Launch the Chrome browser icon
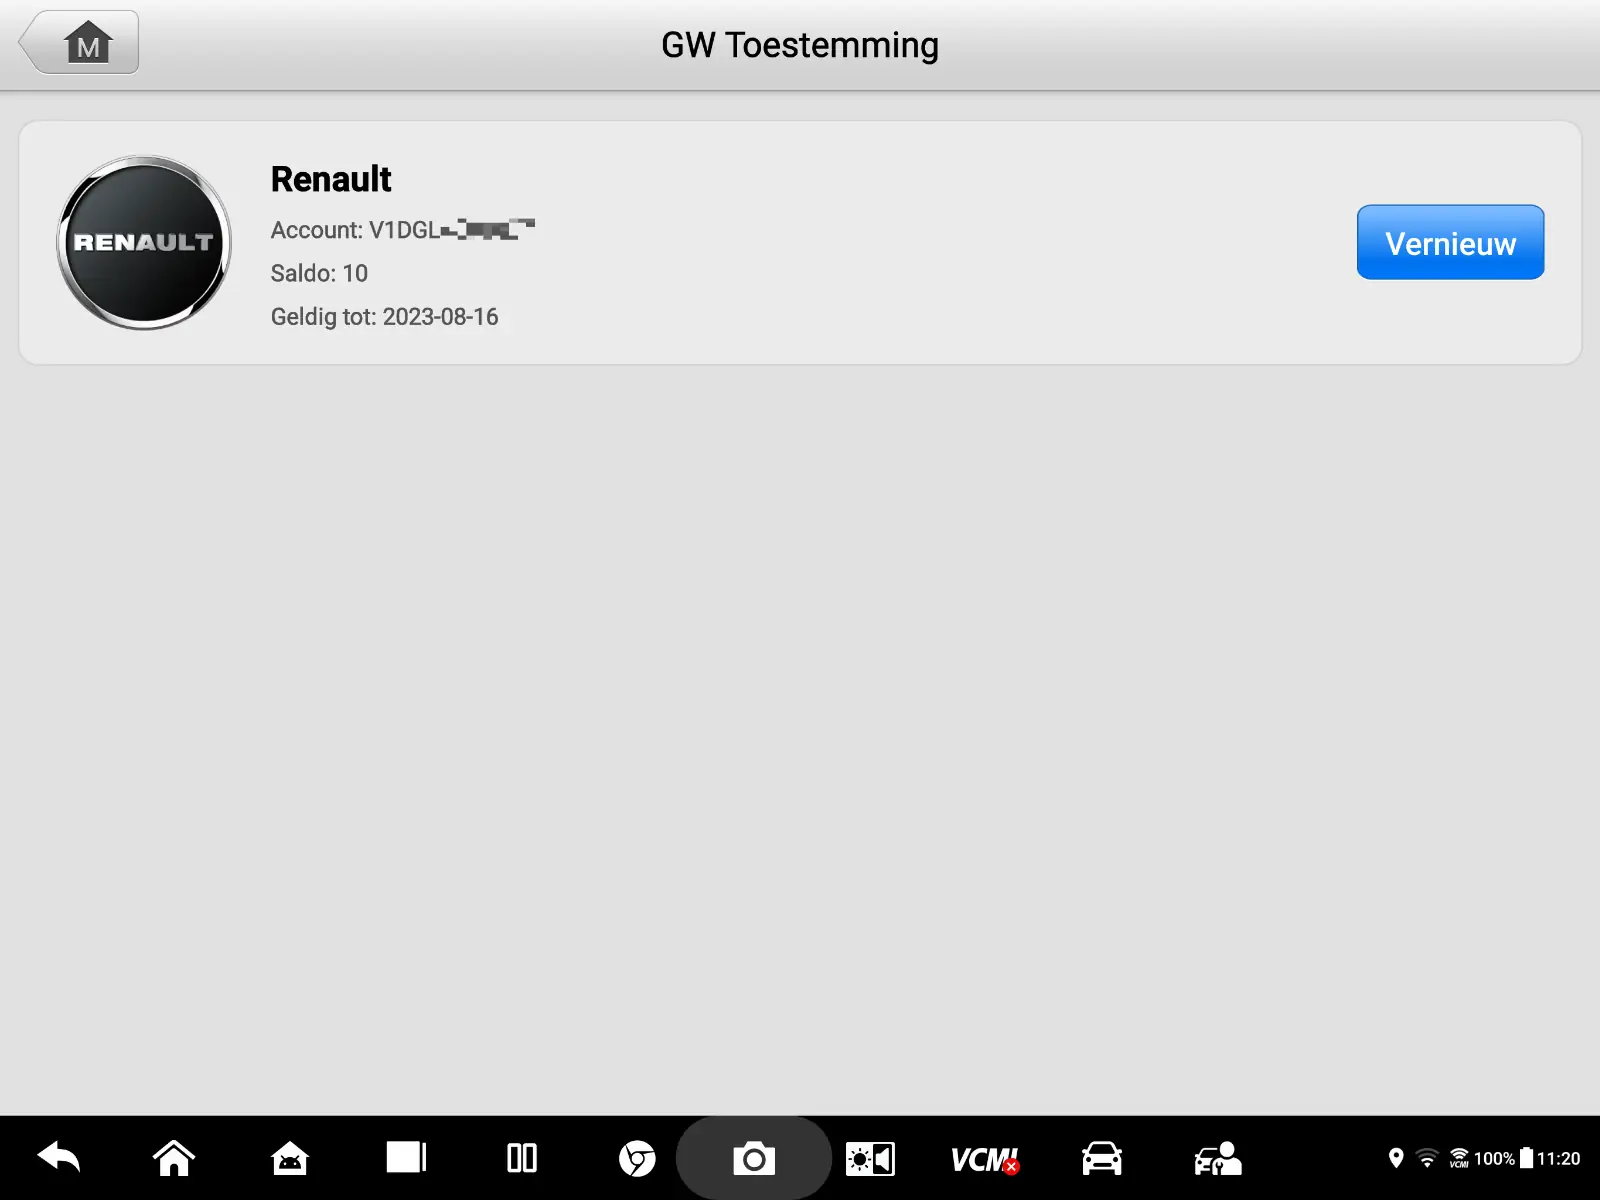Viewport: 1600px width, 1200px height. tap(637, 1159)
